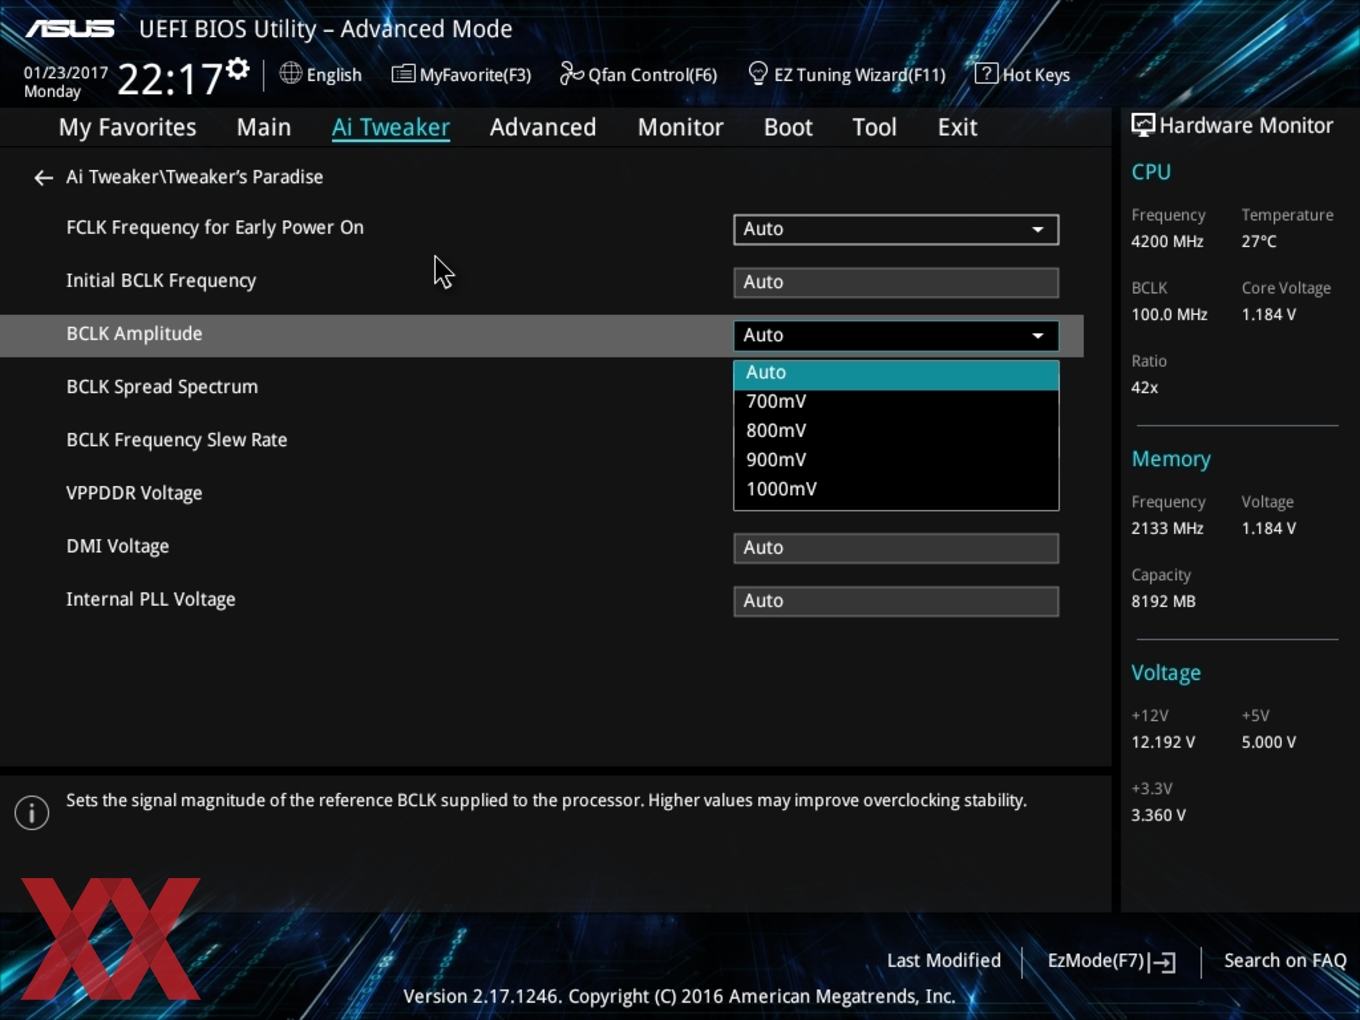This screenshot has height=1020, width=1360.
Task: Click the 27°C temperature value
Action: coord(1259,241)
